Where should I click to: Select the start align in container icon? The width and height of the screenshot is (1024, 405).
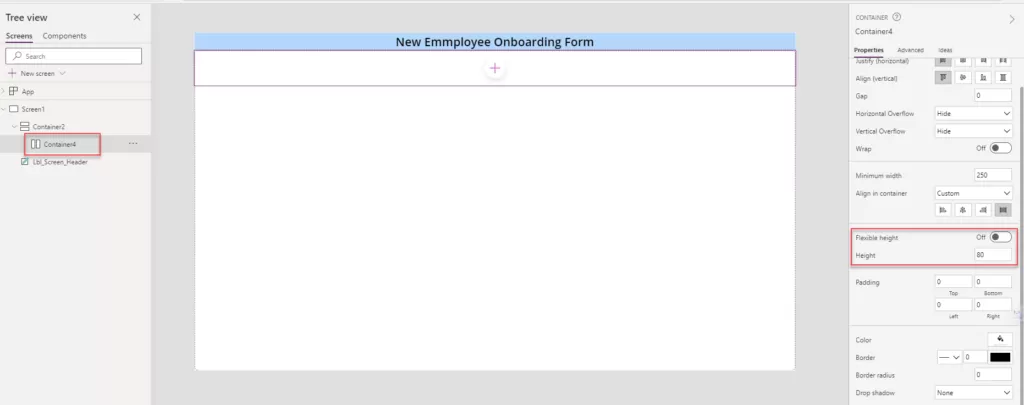click(x=942, y=210)
